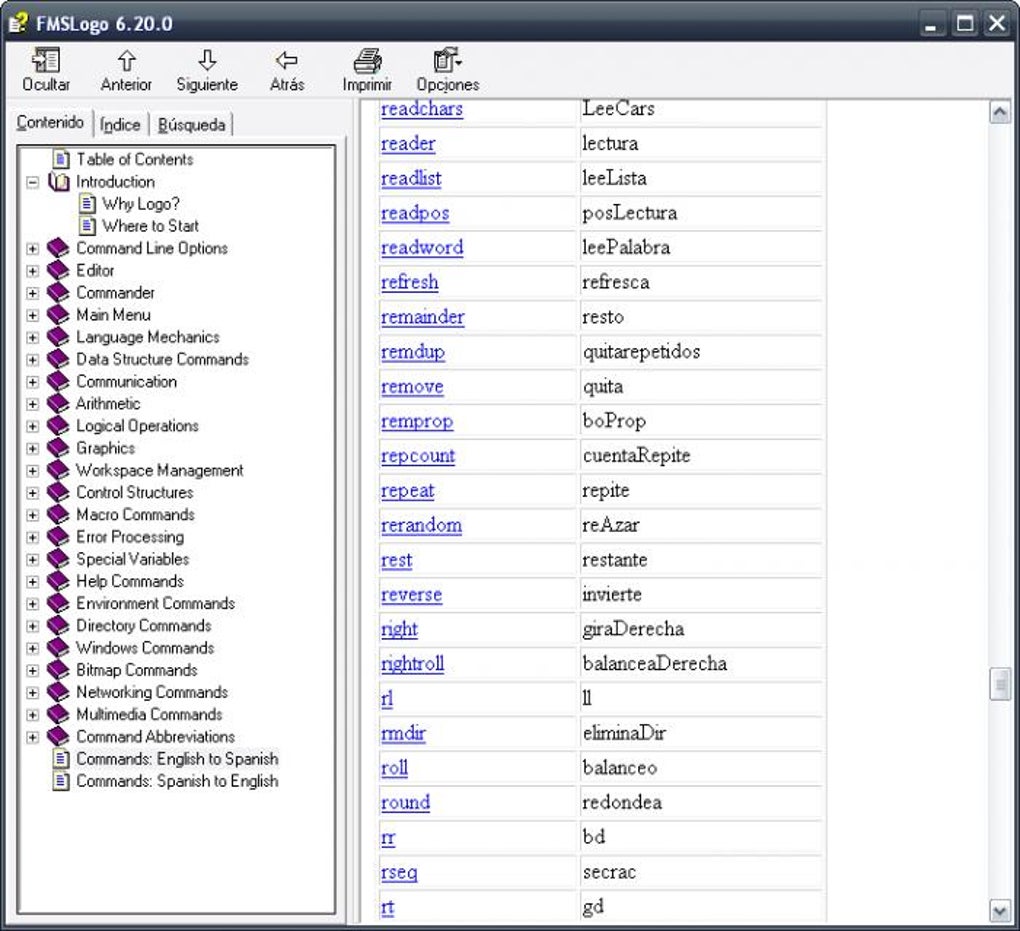This screenshot has width=1020, height=931.
Task: Expand the Workspace Management node
Action: [x=33, y=470]
